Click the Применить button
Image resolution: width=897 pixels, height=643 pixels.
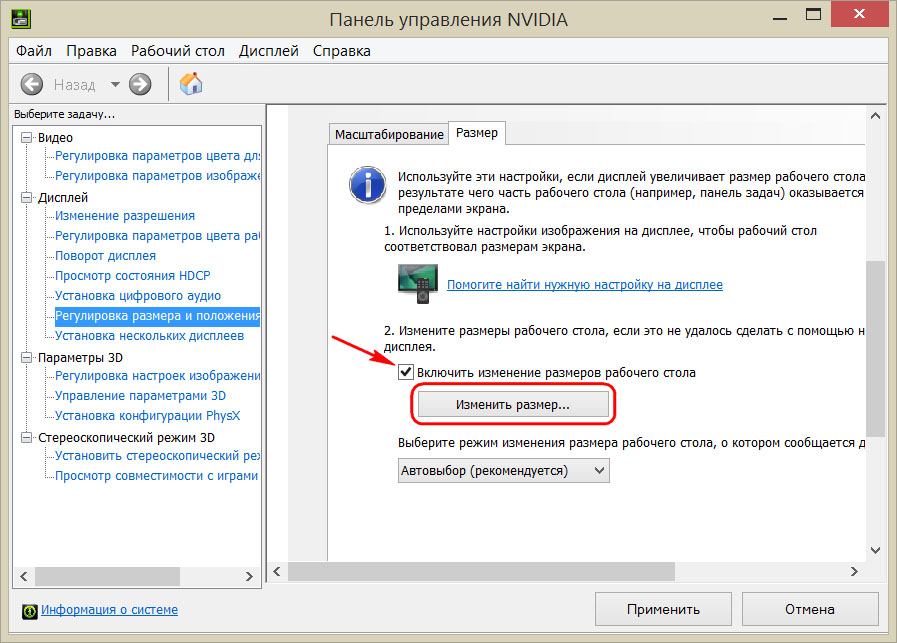(662, 608)
